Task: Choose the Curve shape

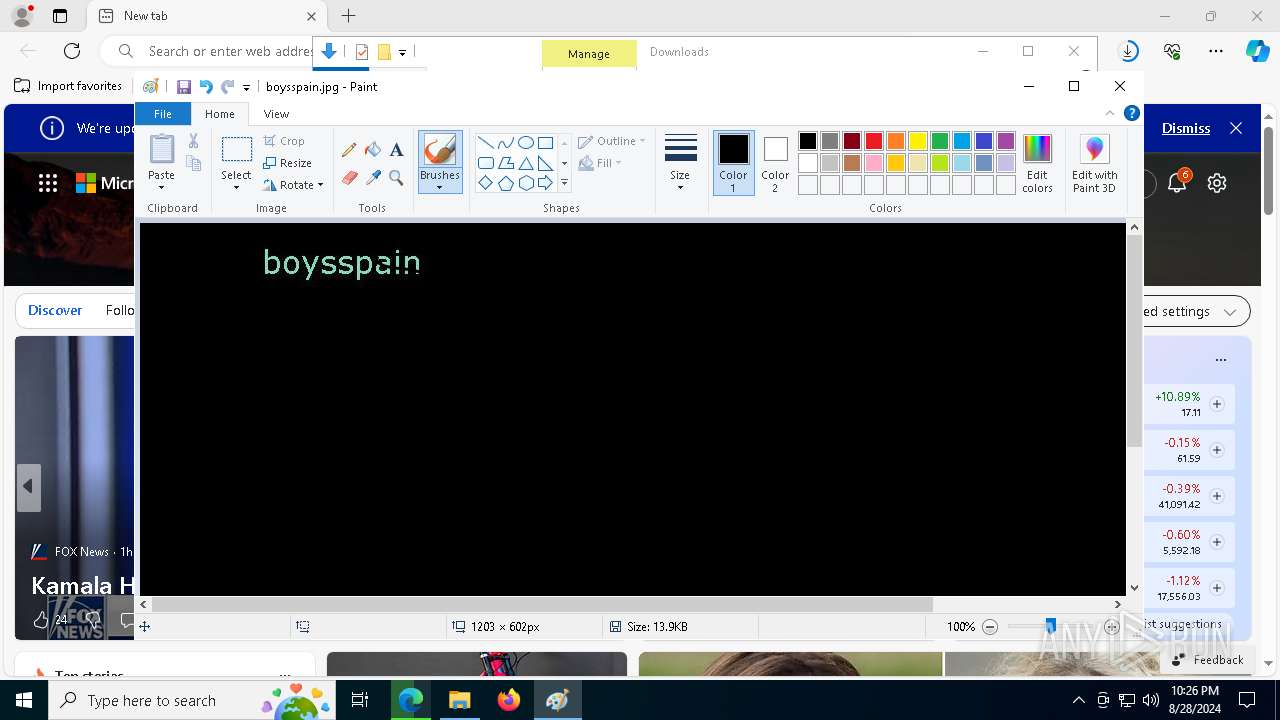Action: 505,142
